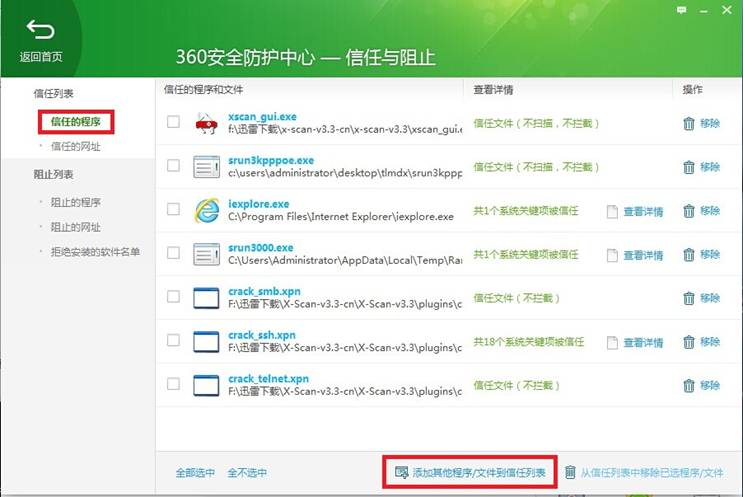Click 信任列表 sidebar heading
Viewport: 743px width, 497px height.
54,93
